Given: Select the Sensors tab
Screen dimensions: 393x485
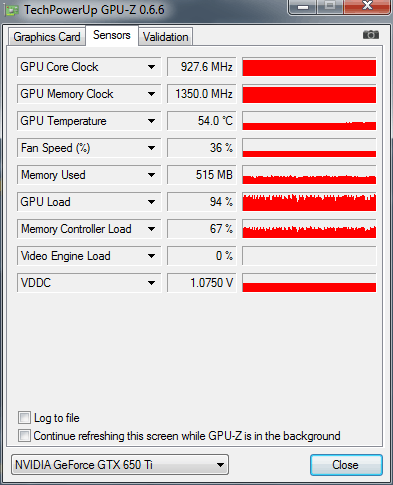Looking at the screenshot, I should 112,35.
